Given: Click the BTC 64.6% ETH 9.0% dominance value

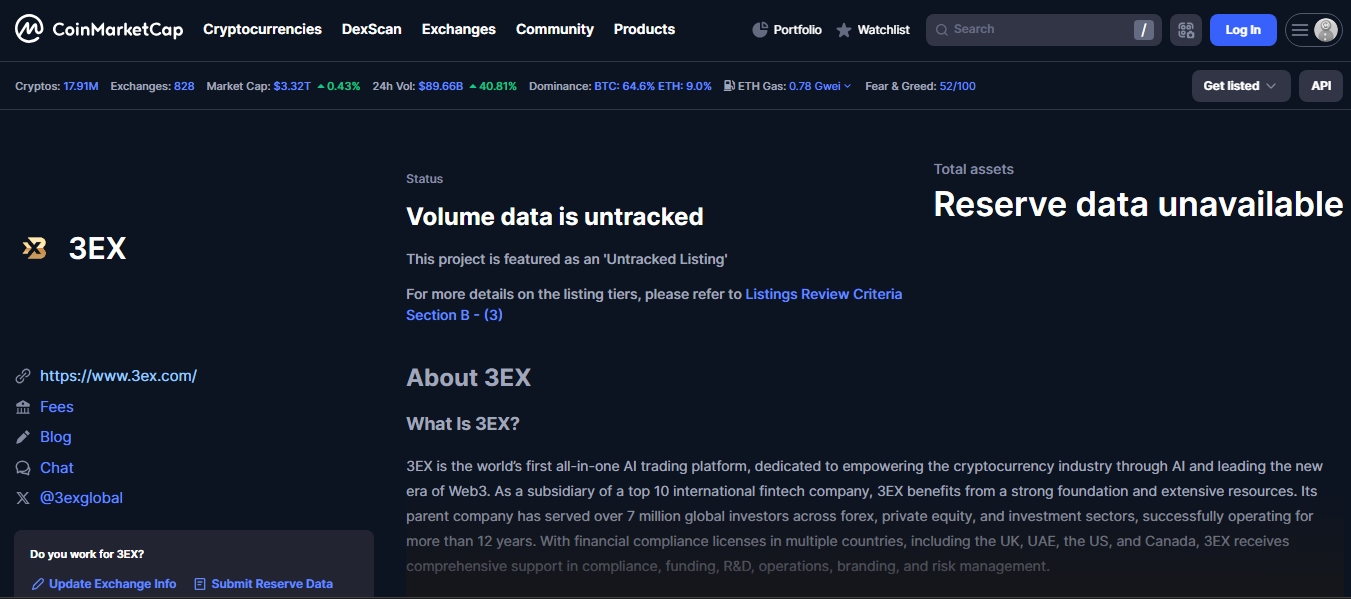Looking at the screenshot, I should tap(653, 86).
